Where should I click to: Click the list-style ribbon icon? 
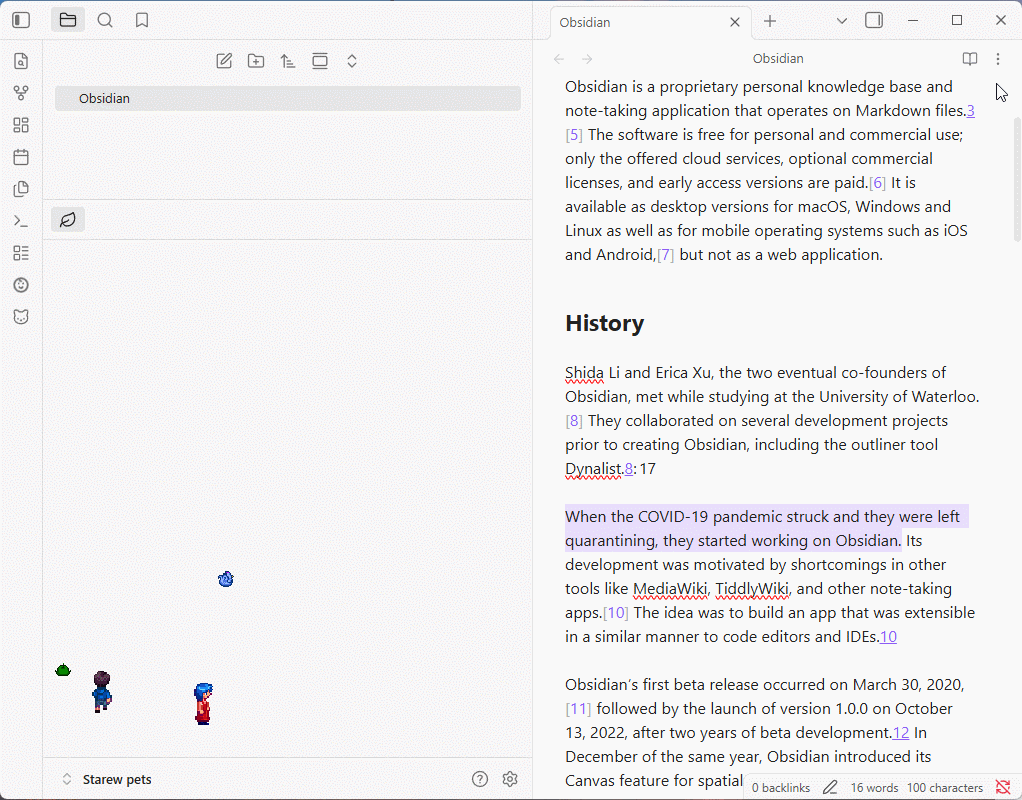pos(21,253)
